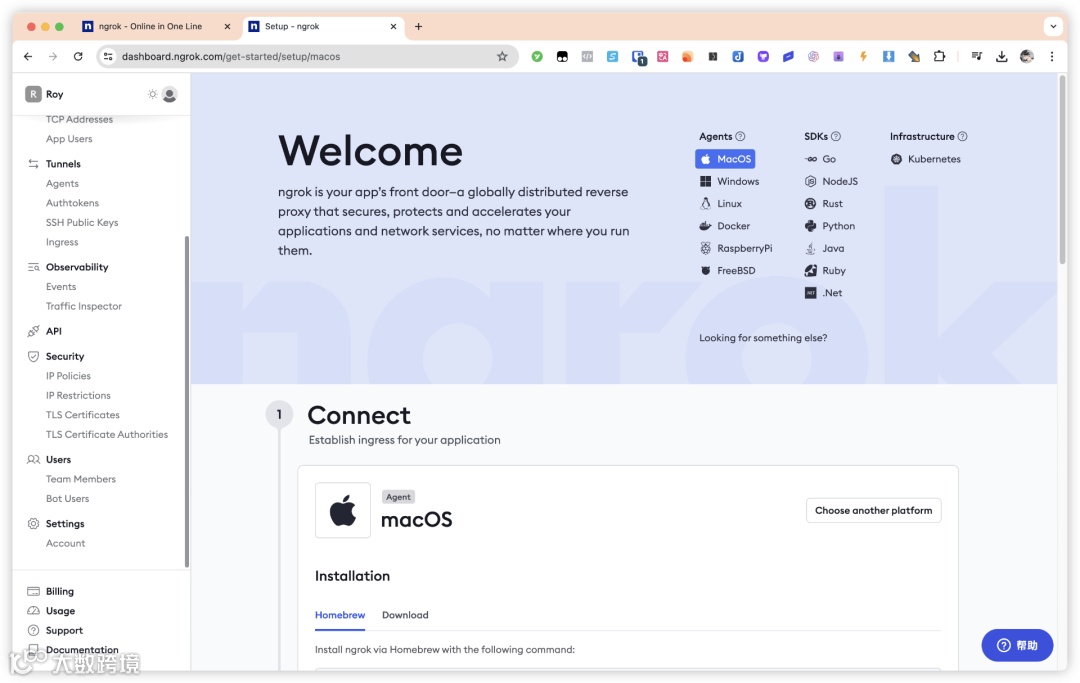1080x683 pixels.
Task: Click the page's vertical scrollbar
Action: (x=1062, y=170)
